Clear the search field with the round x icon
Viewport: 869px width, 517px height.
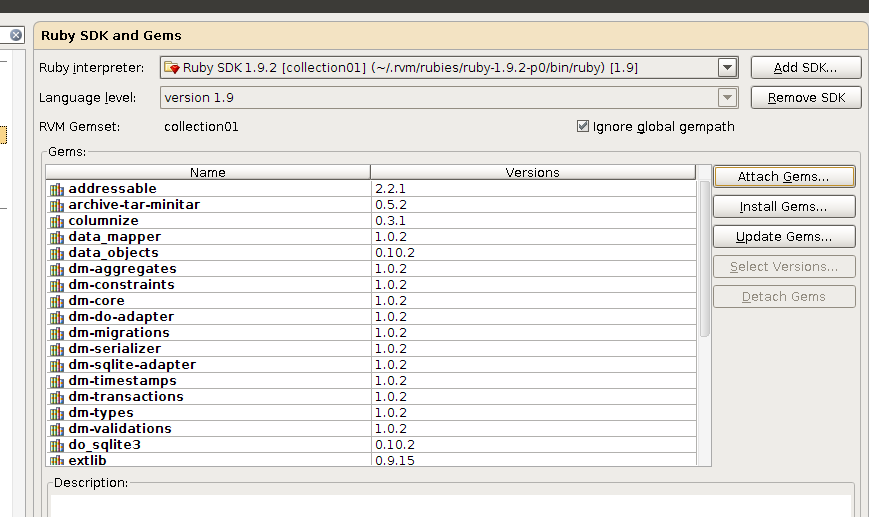16,35
